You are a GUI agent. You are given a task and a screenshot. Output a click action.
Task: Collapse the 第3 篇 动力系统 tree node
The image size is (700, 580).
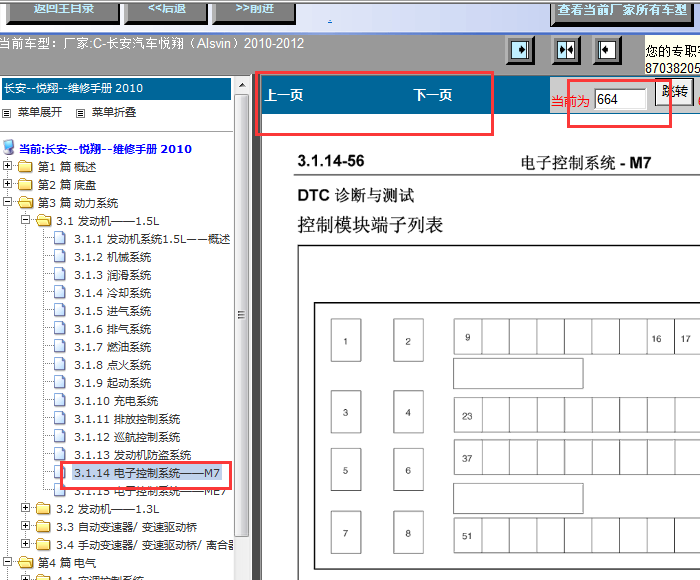[7, 202]
